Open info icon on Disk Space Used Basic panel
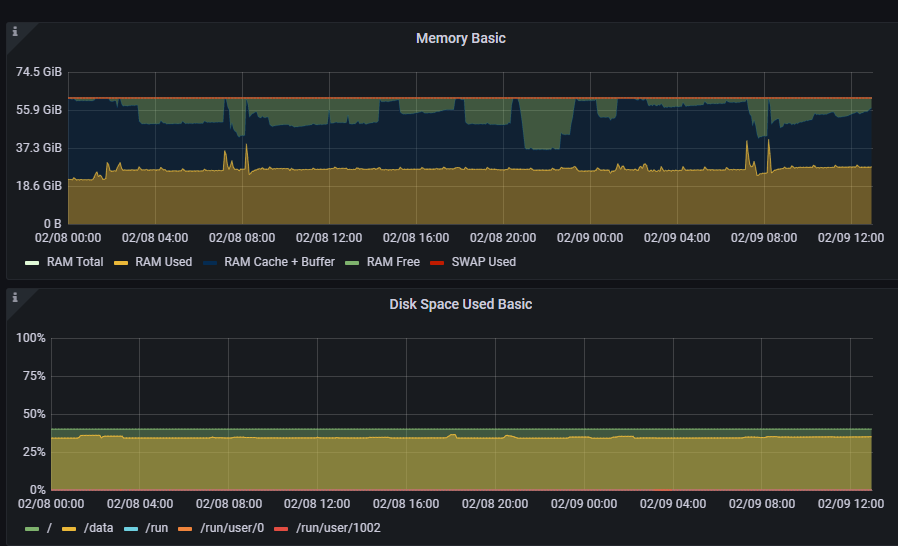Screen dimensions: 898x546 (15, 297)
